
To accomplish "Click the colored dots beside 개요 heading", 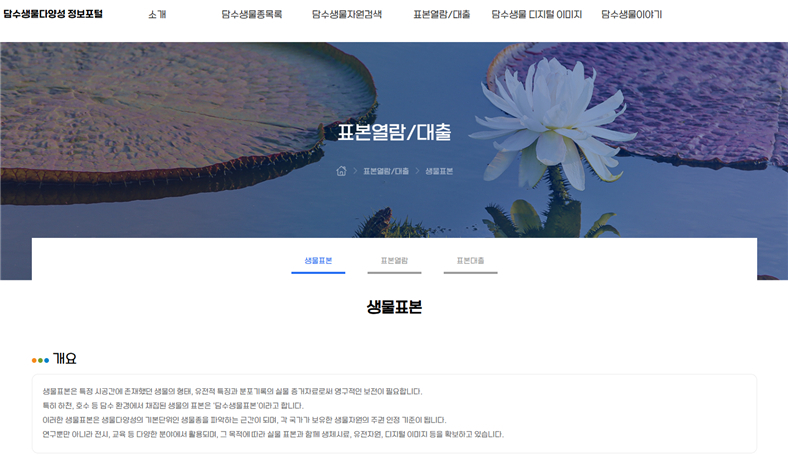I will click(40, 360).
